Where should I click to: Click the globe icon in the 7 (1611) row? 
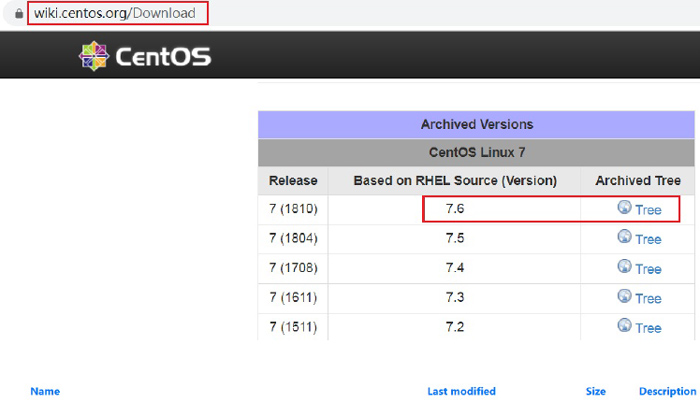click(625, 296)
